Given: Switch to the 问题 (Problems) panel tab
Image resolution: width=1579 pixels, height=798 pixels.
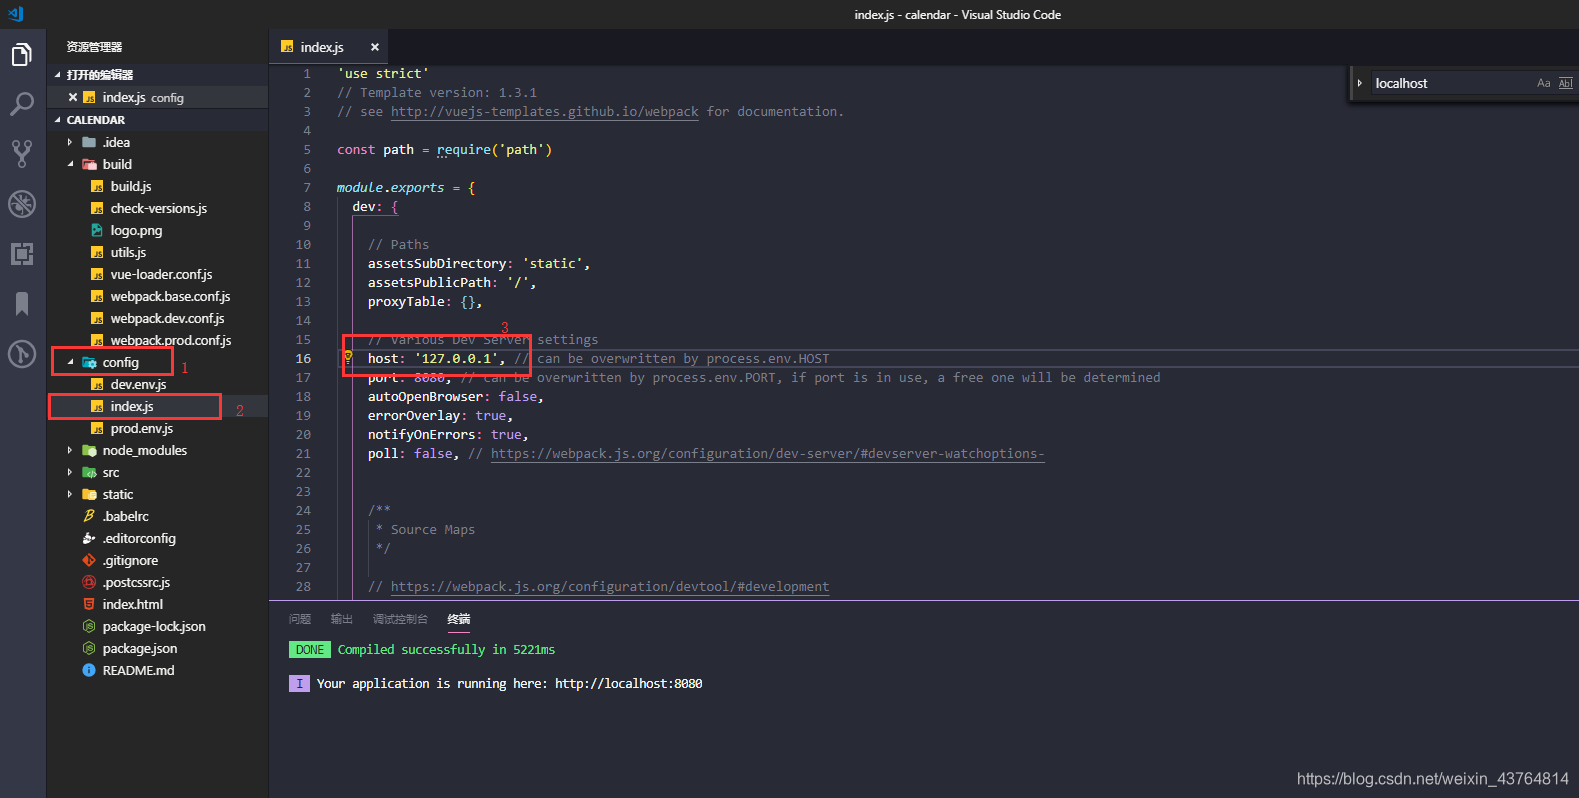Looking at the screenshot, I should [300, 619].
